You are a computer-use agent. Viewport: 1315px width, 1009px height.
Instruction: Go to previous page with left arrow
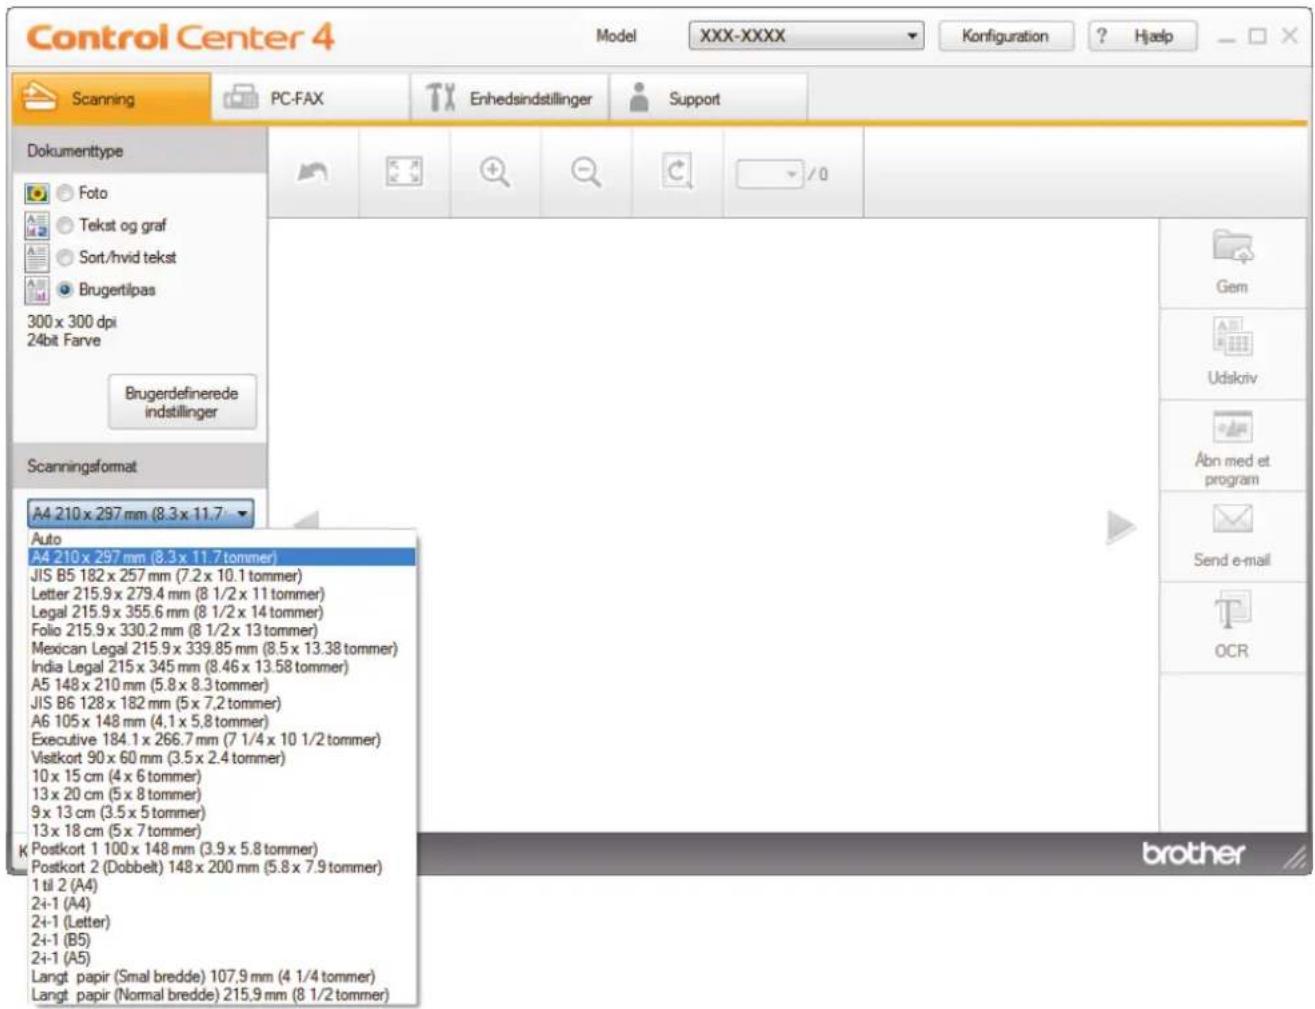[x=306, y=520]
